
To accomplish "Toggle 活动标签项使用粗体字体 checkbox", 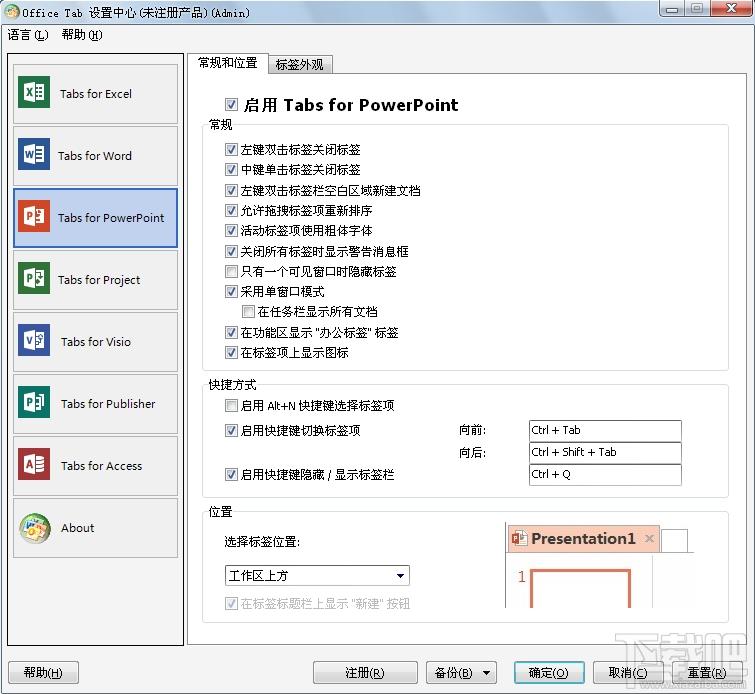I will pyautogui.click(x=231, y=231).
